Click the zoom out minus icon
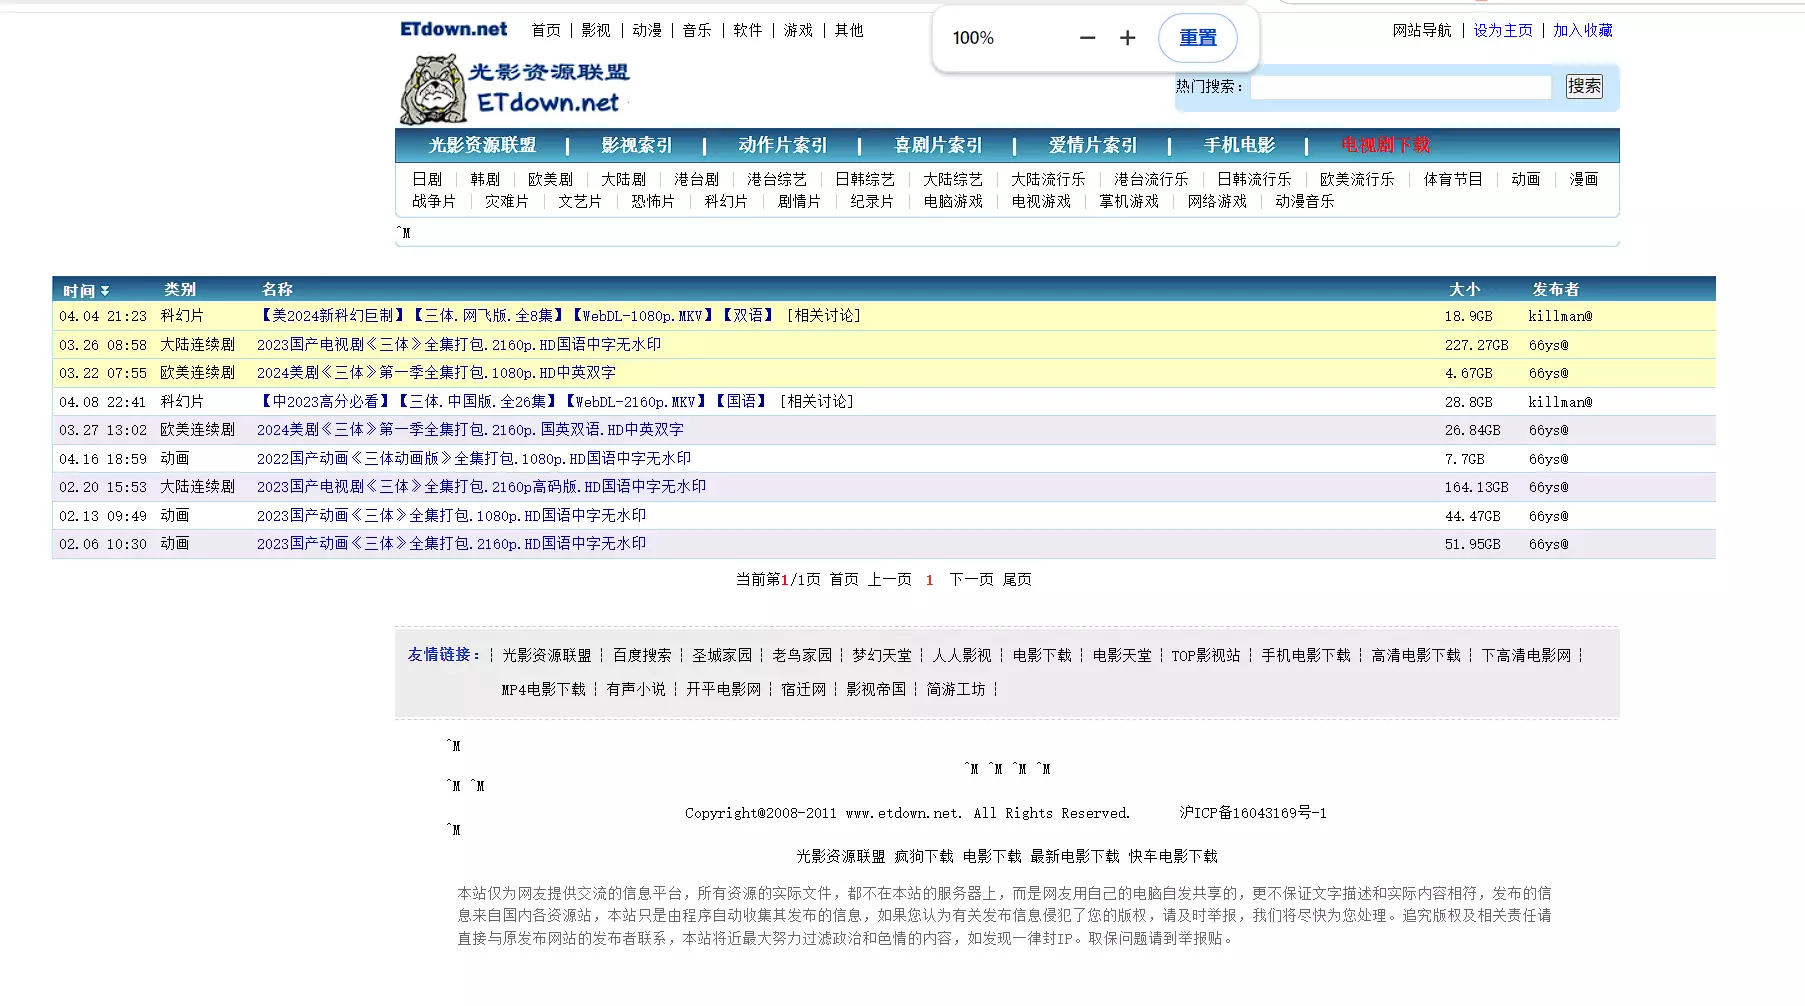This screenshot has height=1006, width=1805. click(1087, 38)
